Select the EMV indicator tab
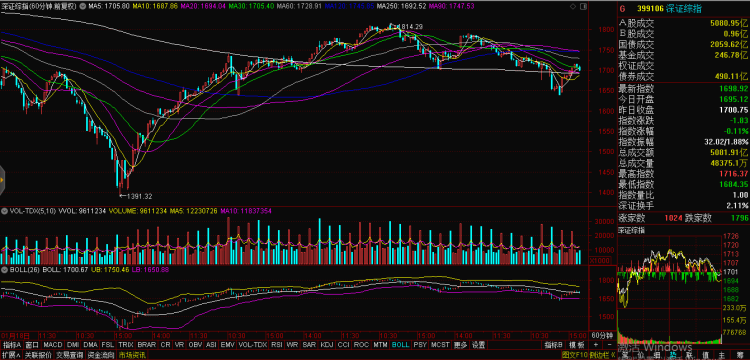 click(x=228, y=345)
